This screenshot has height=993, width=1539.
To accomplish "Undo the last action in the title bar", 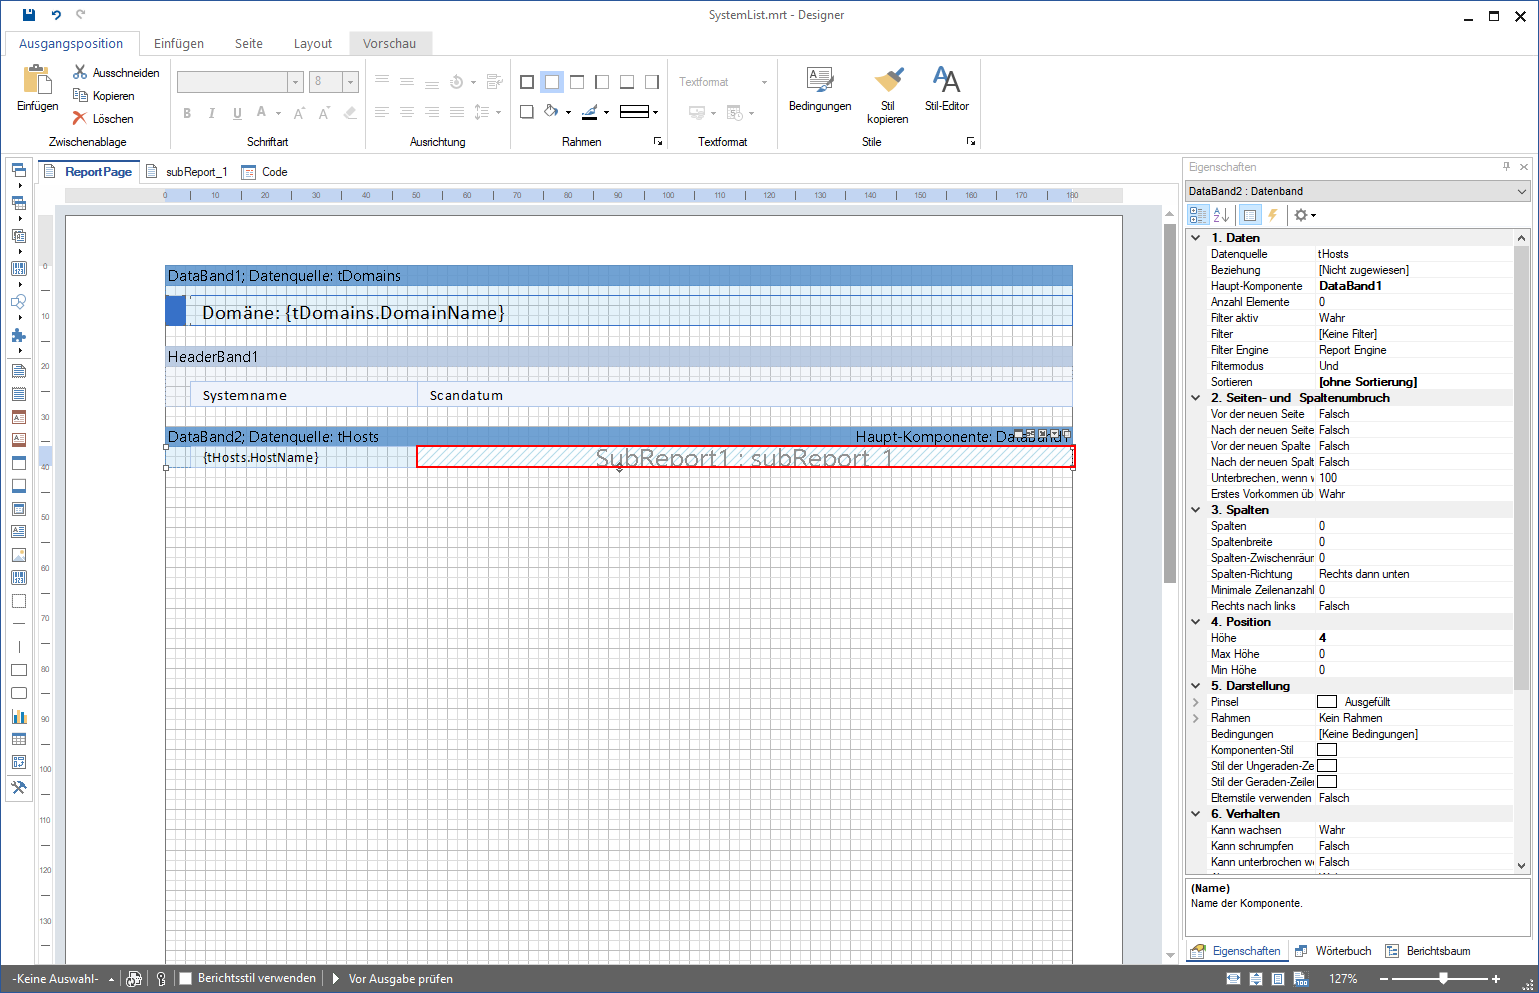I will click(x=56, y=14).
